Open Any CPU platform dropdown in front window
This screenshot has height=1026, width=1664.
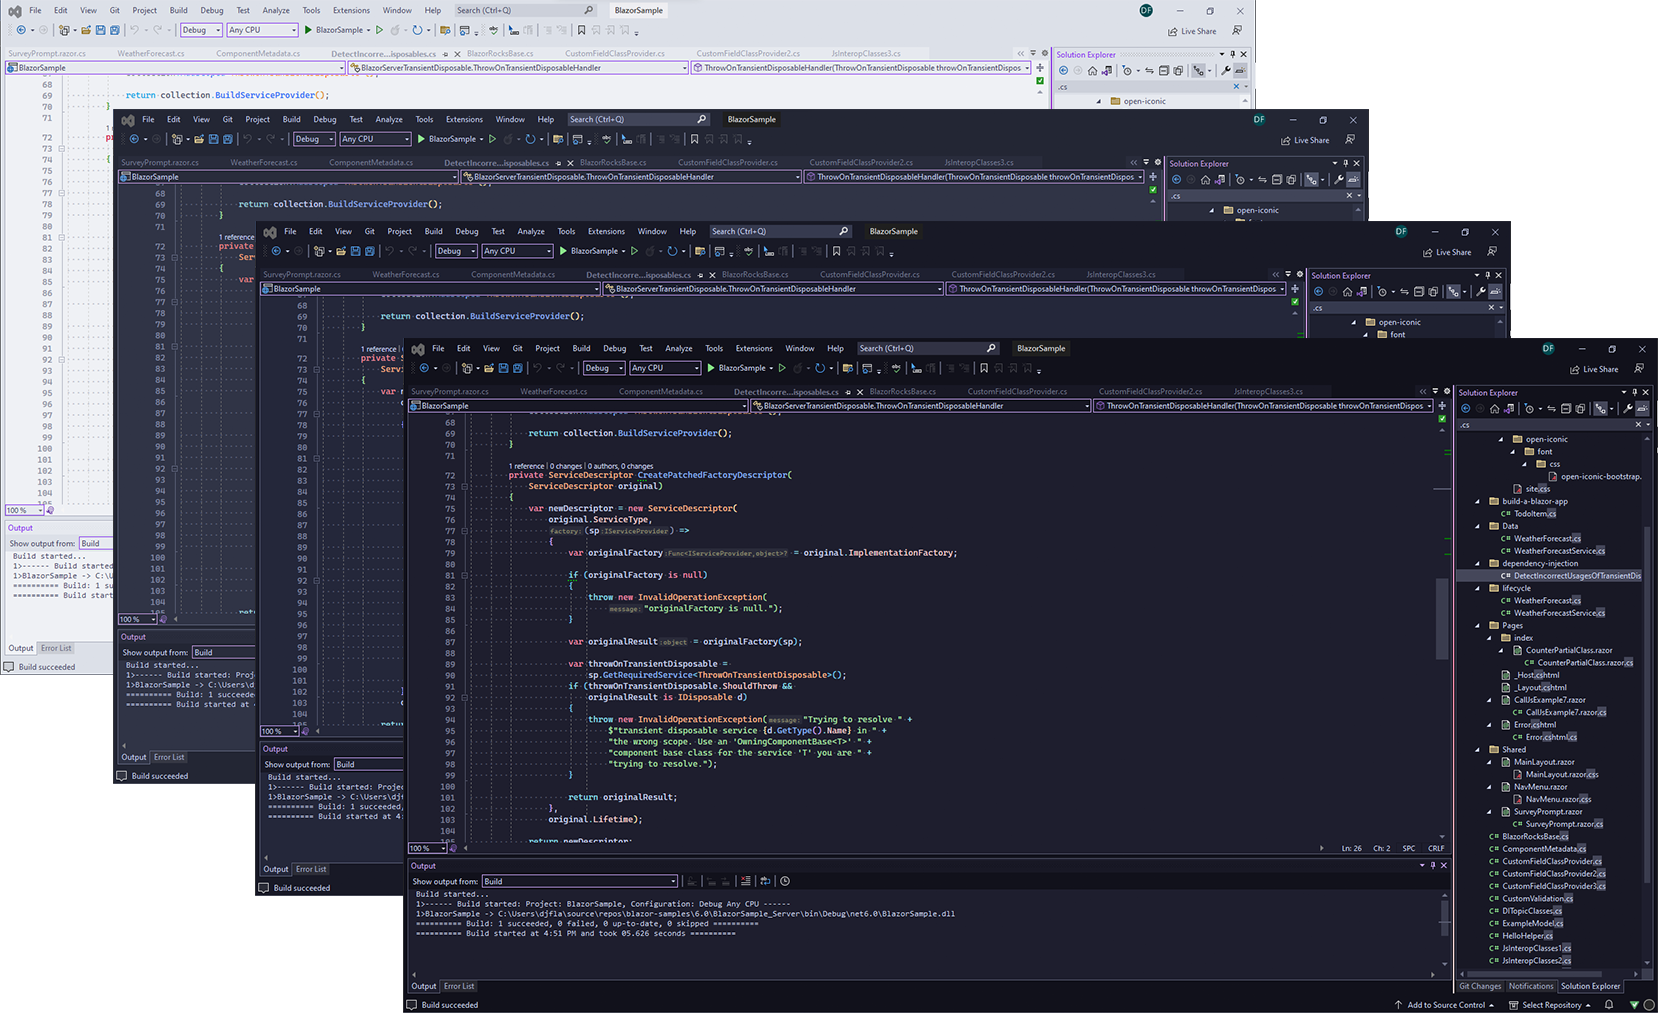[x=665, y=368]
